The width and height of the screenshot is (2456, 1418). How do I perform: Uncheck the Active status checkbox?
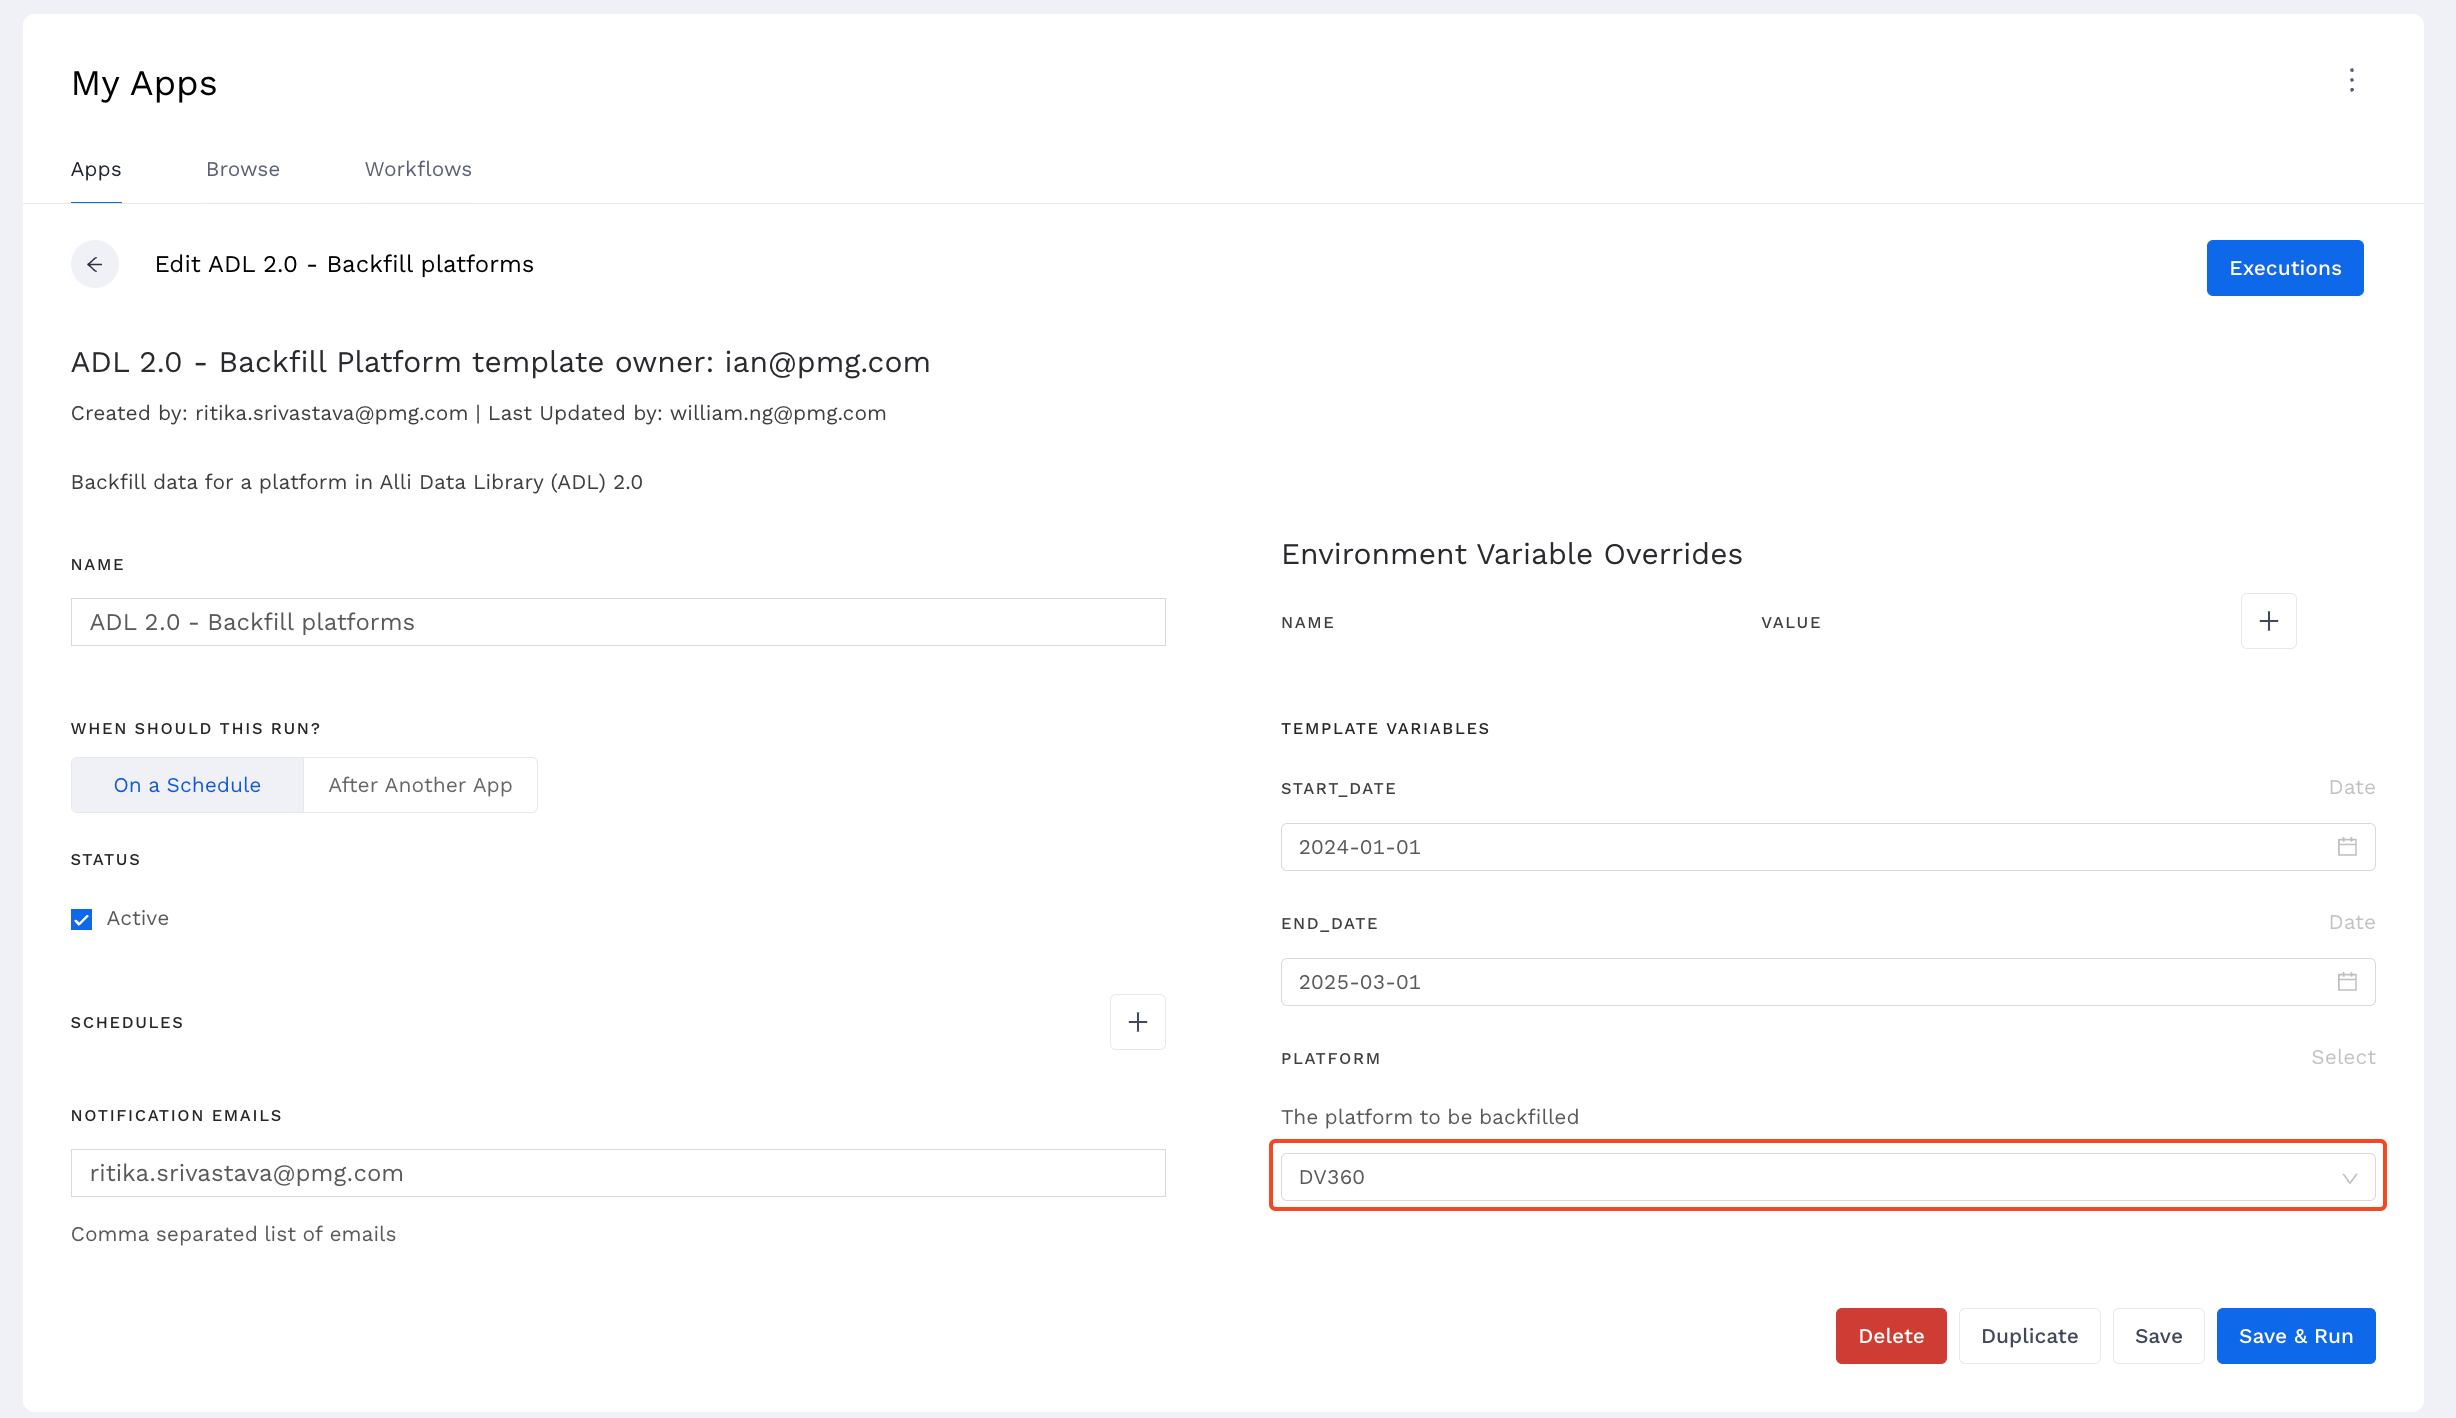82,919
